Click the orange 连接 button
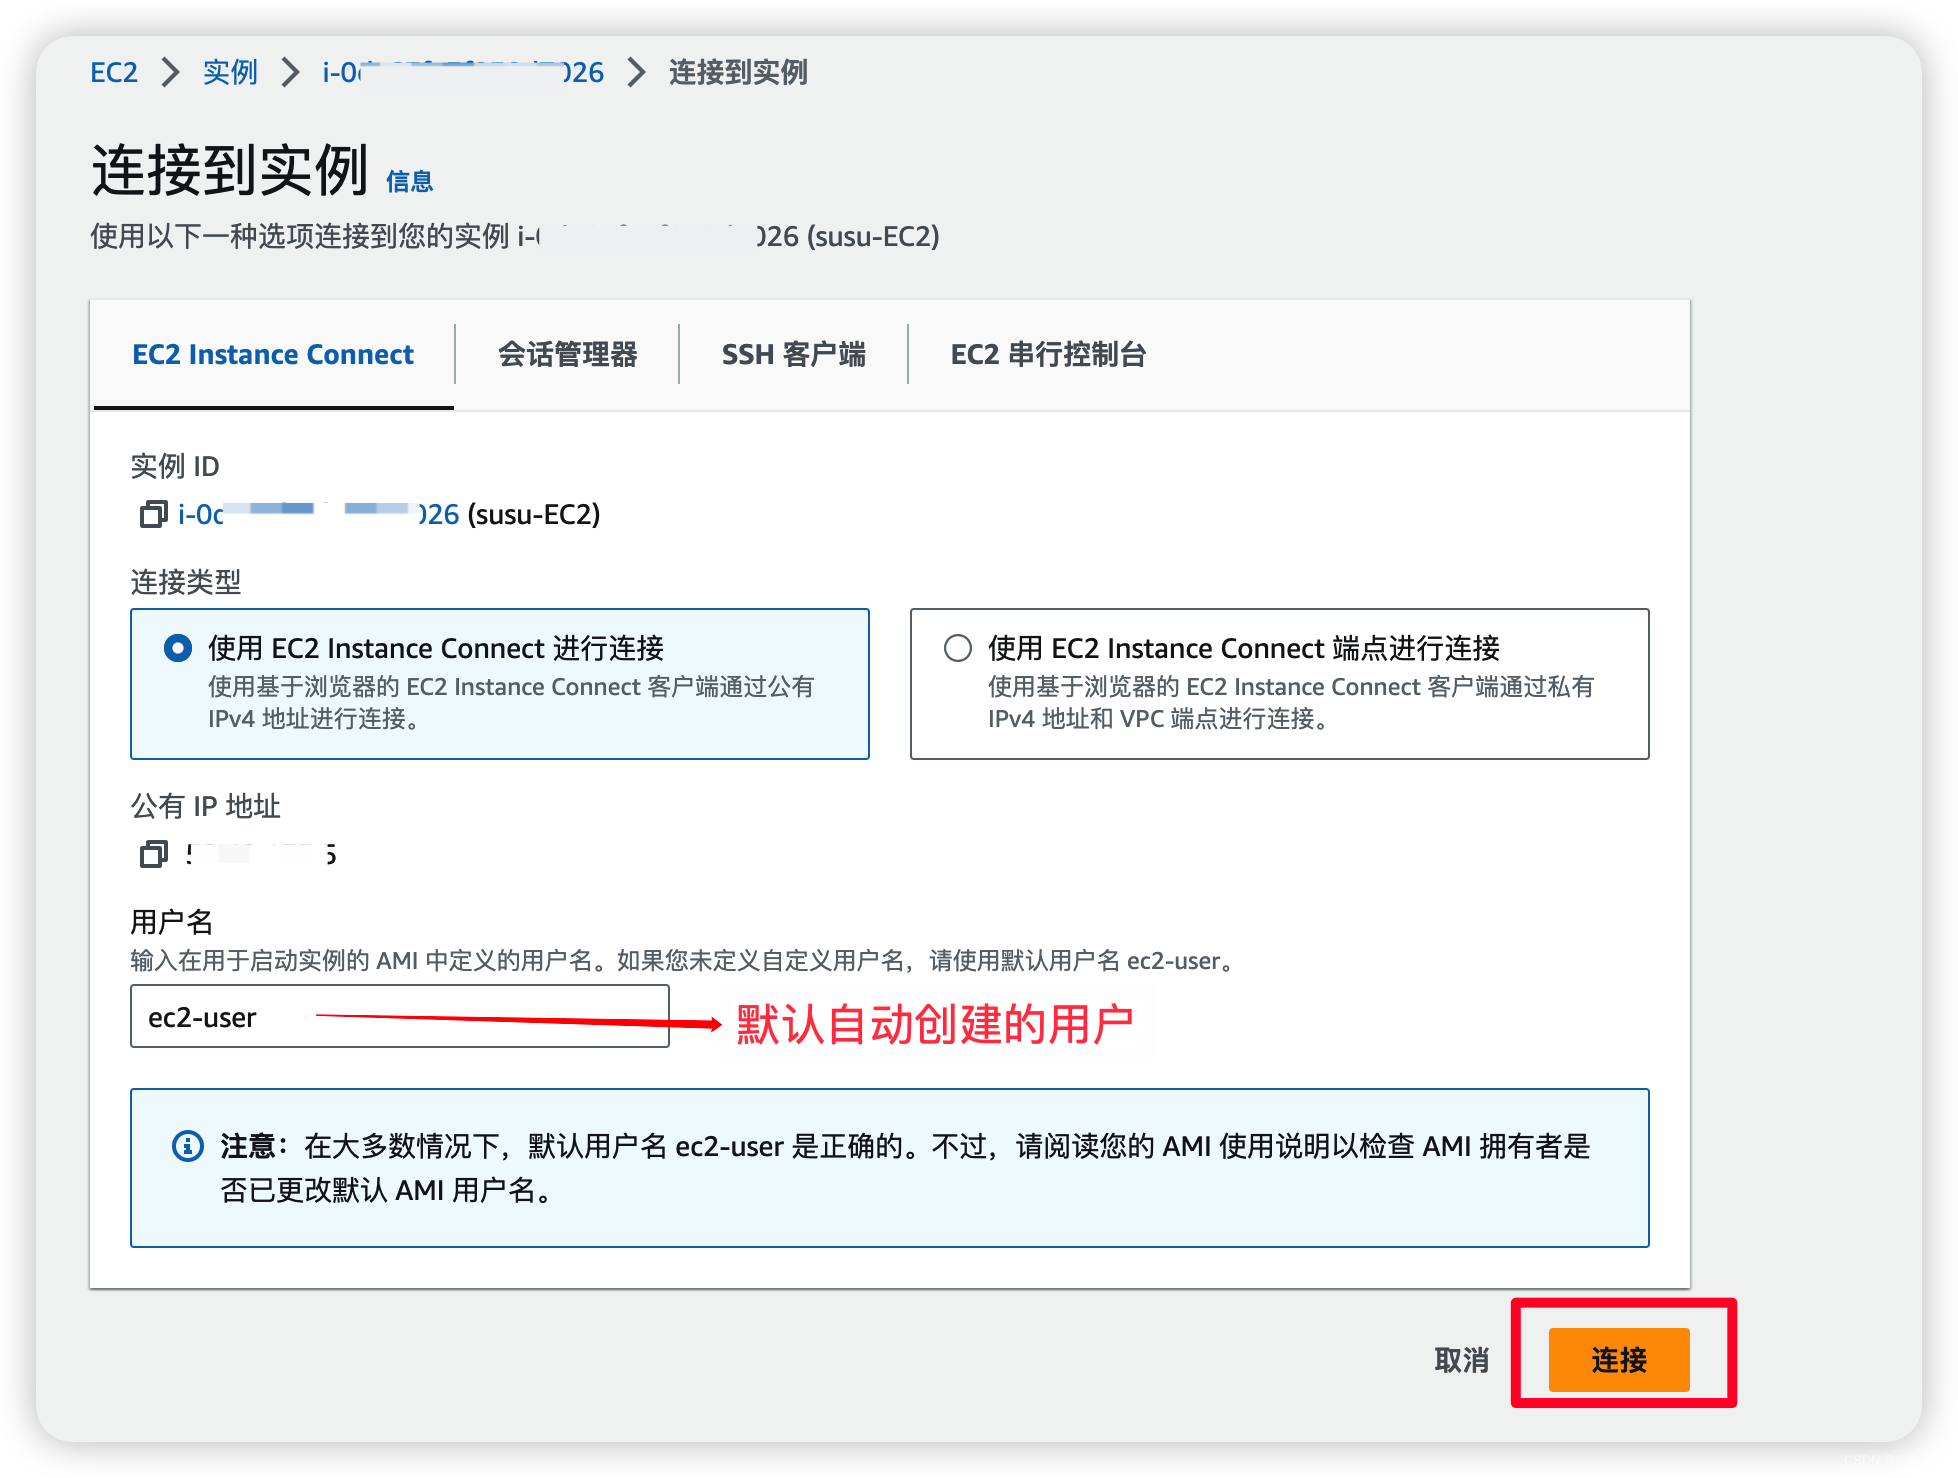This screenshot has width=1958, height=1478. 1618,1359
